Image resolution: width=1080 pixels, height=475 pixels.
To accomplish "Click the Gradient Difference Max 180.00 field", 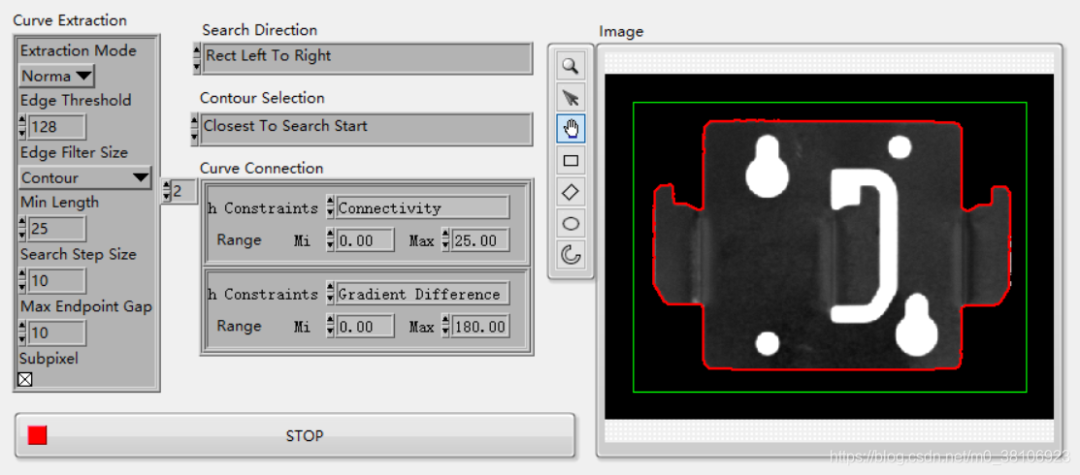I will pyautogui.click(x=480, y=326).
